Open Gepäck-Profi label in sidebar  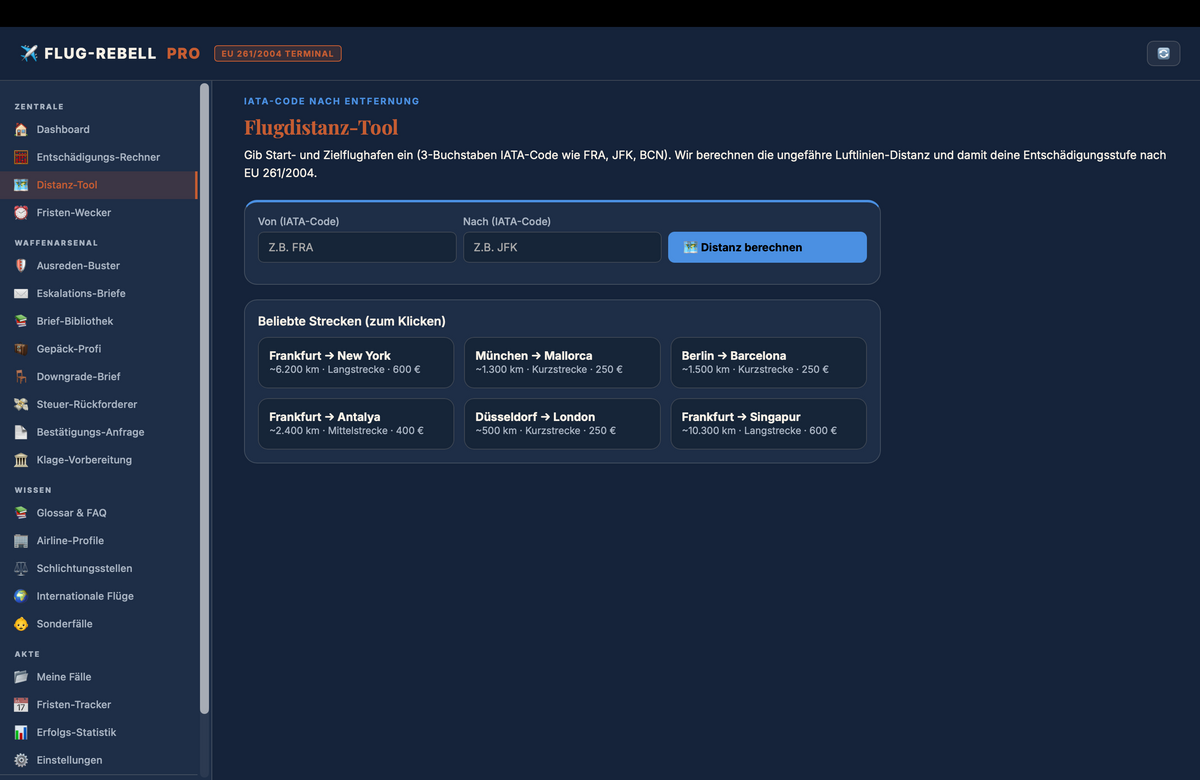click(x=69, y=349)
